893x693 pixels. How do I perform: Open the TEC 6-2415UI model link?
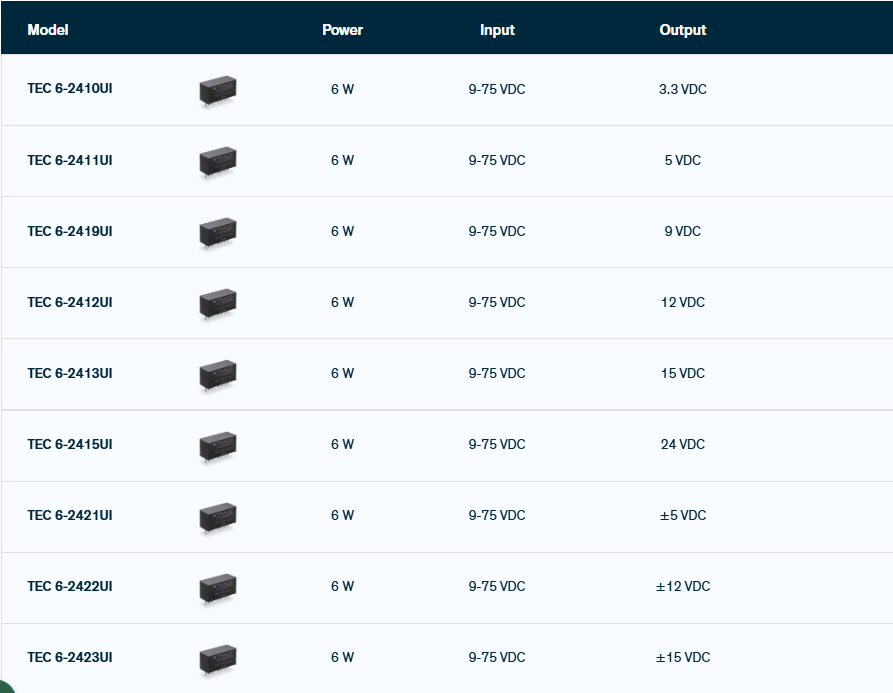(x=69, y=444)
